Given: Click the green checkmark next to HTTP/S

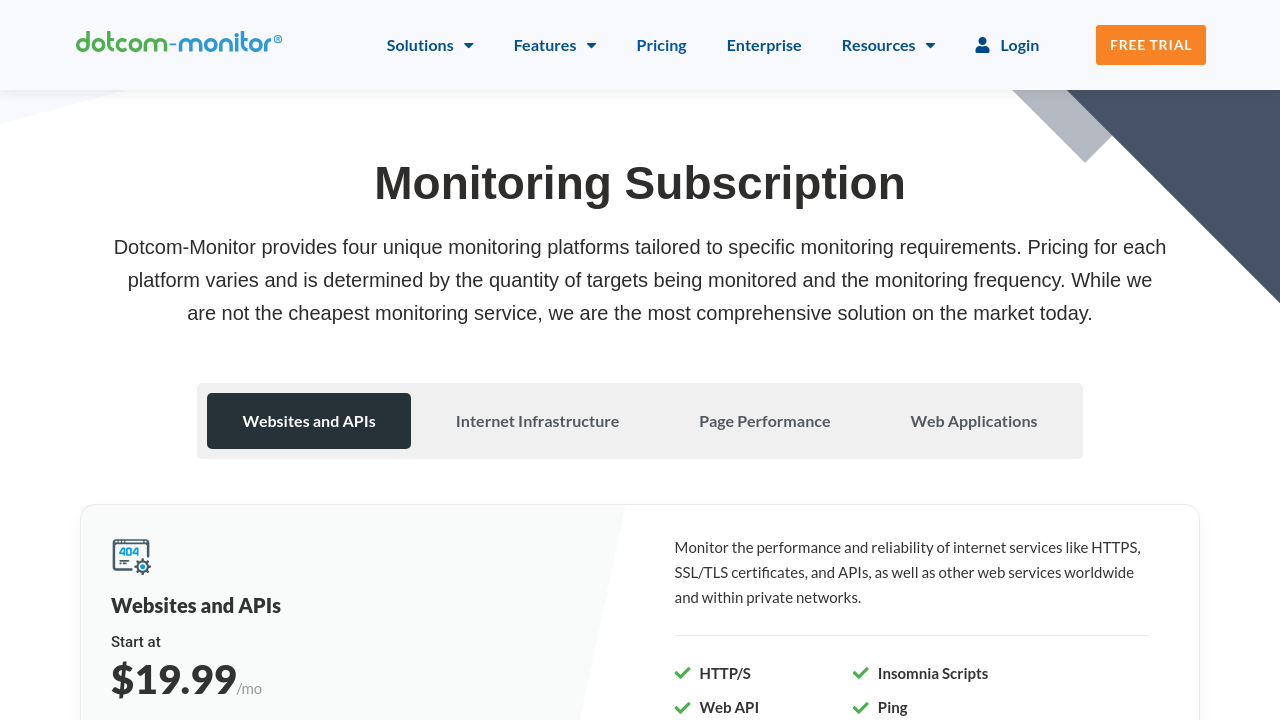Looking at the screenshot, I should (683, 673).
